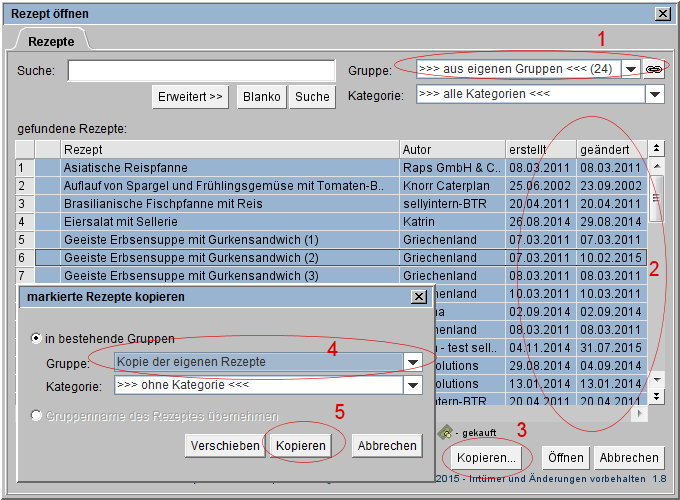680x500 pixels.
Task: Click erstellt date '25.06.2002'
Action: [x=541, y=186]
